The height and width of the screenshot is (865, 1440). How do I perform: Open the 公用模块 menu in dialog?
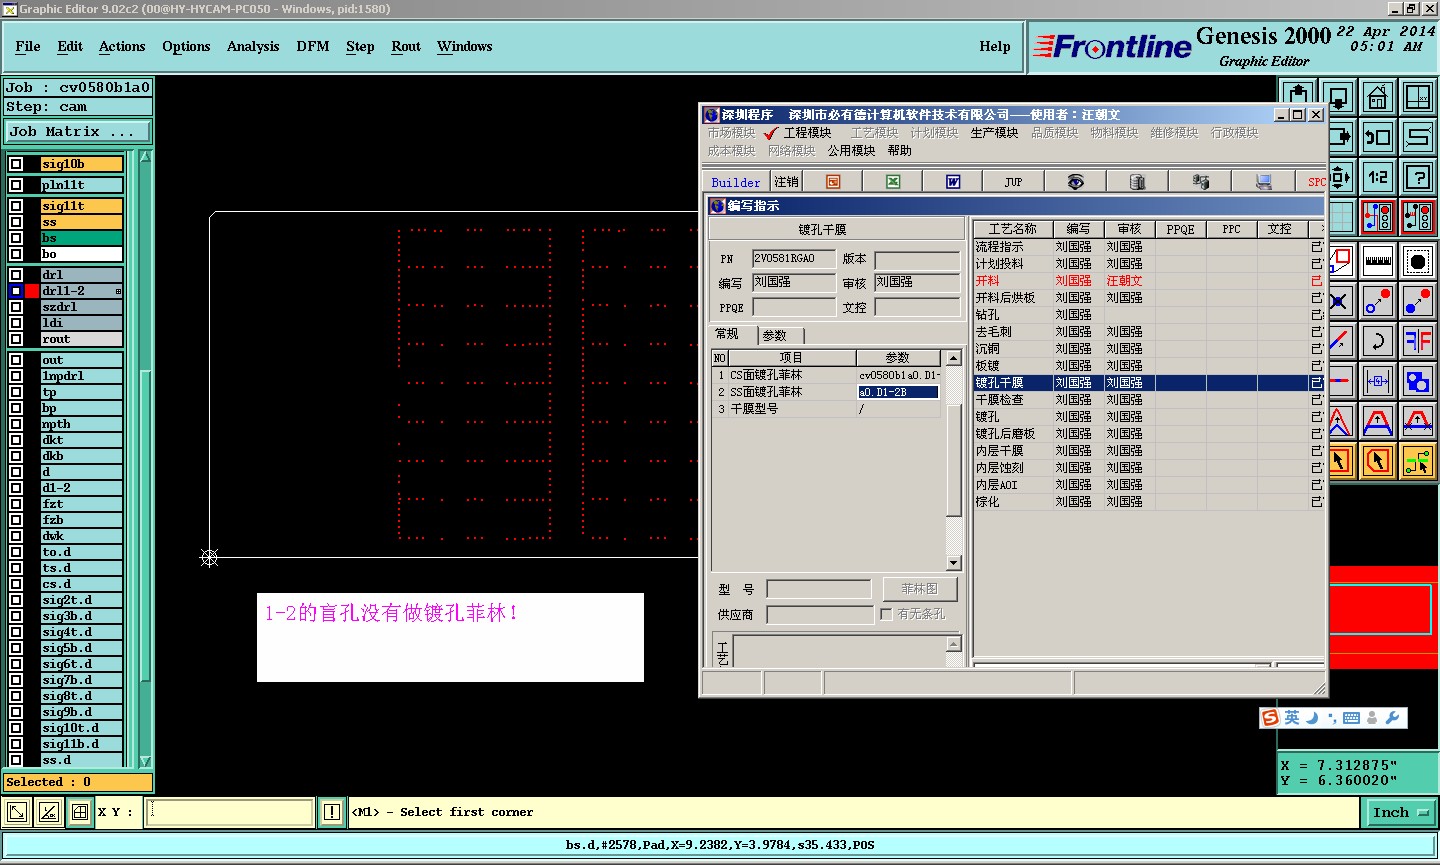pos(851,151)
